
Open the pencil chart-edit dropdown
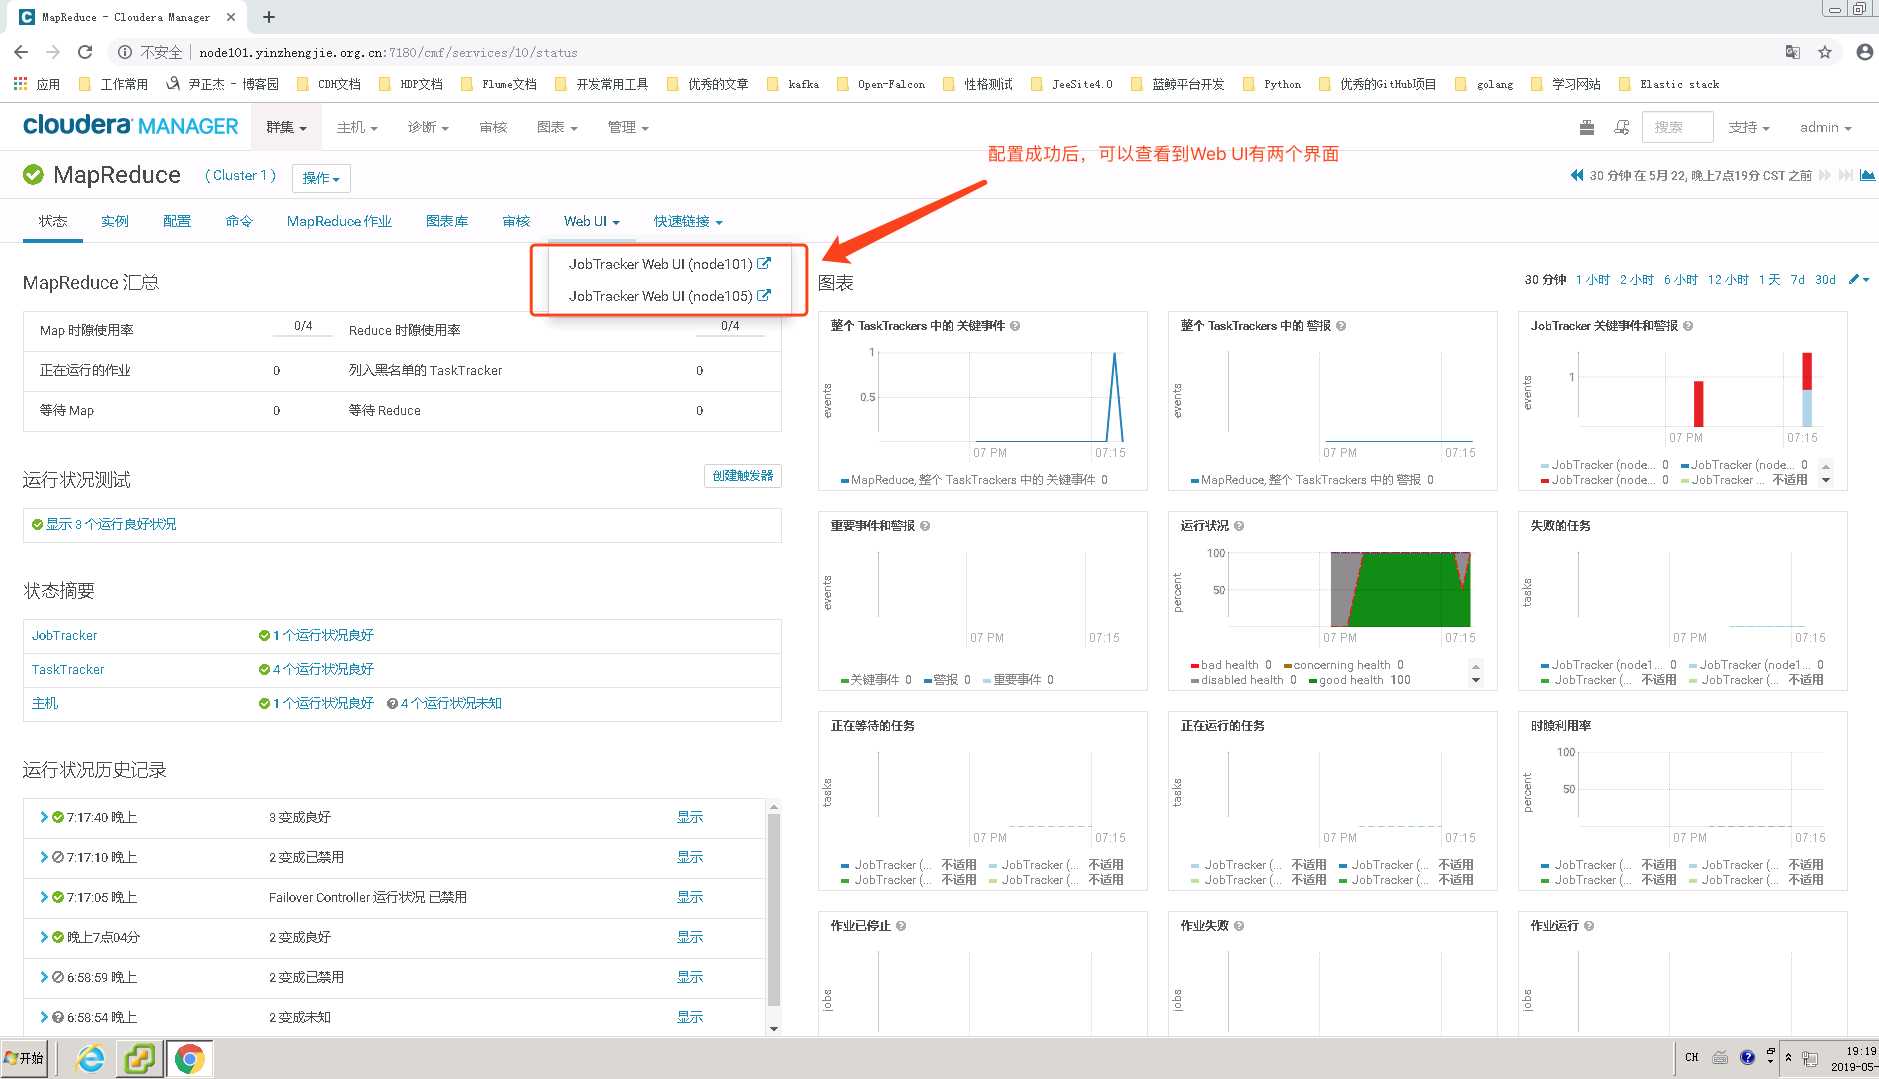[1859, 280]
